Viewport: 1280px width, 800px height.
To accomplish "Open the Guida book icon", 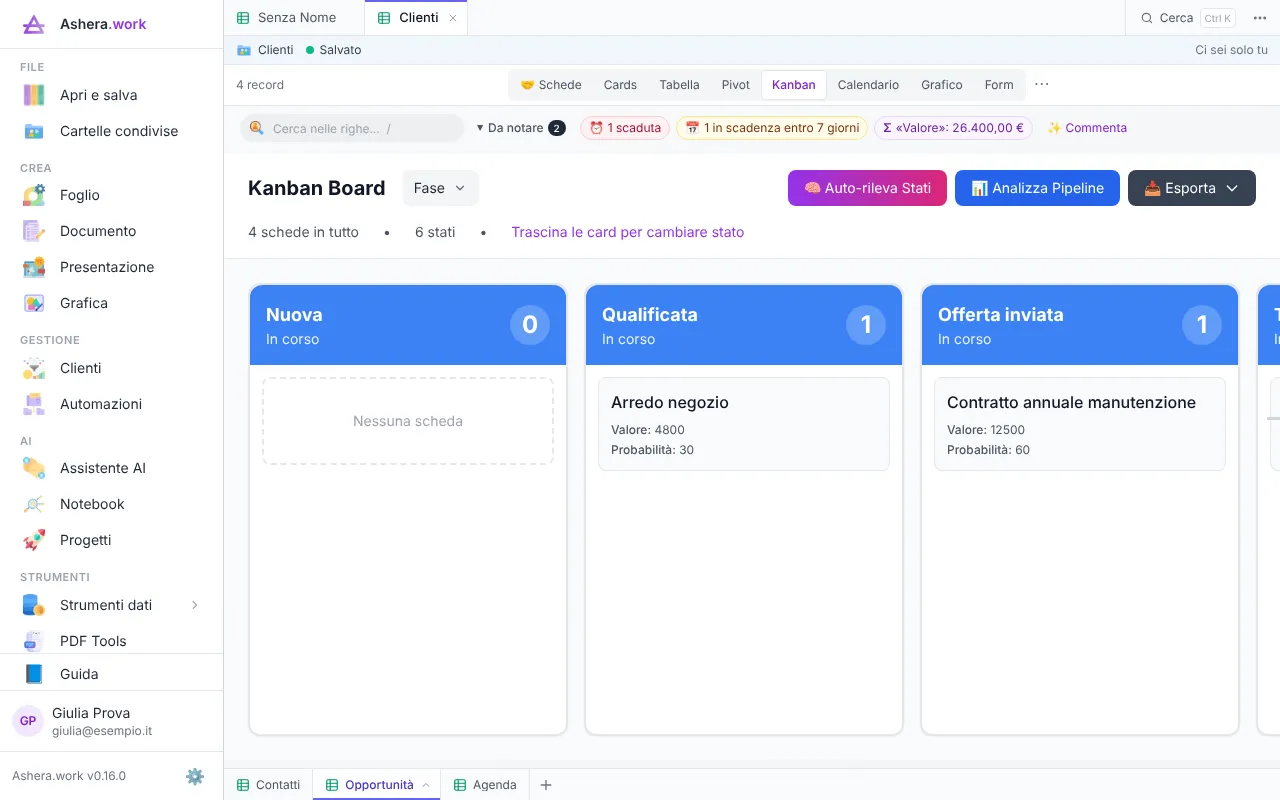I will pyautogui.click(x=34, y=674).
